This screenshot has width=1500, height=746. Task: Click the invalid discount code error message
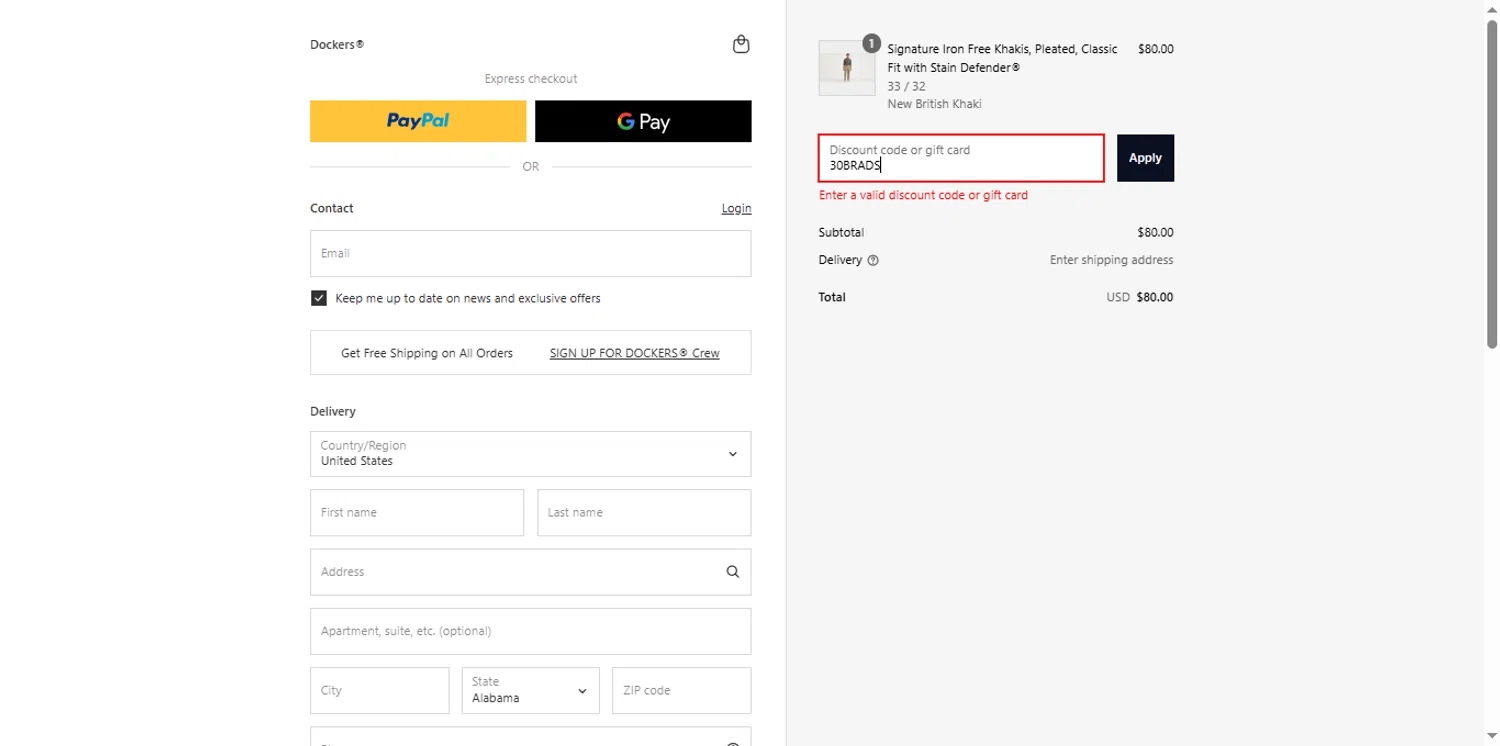coord(923,195)
